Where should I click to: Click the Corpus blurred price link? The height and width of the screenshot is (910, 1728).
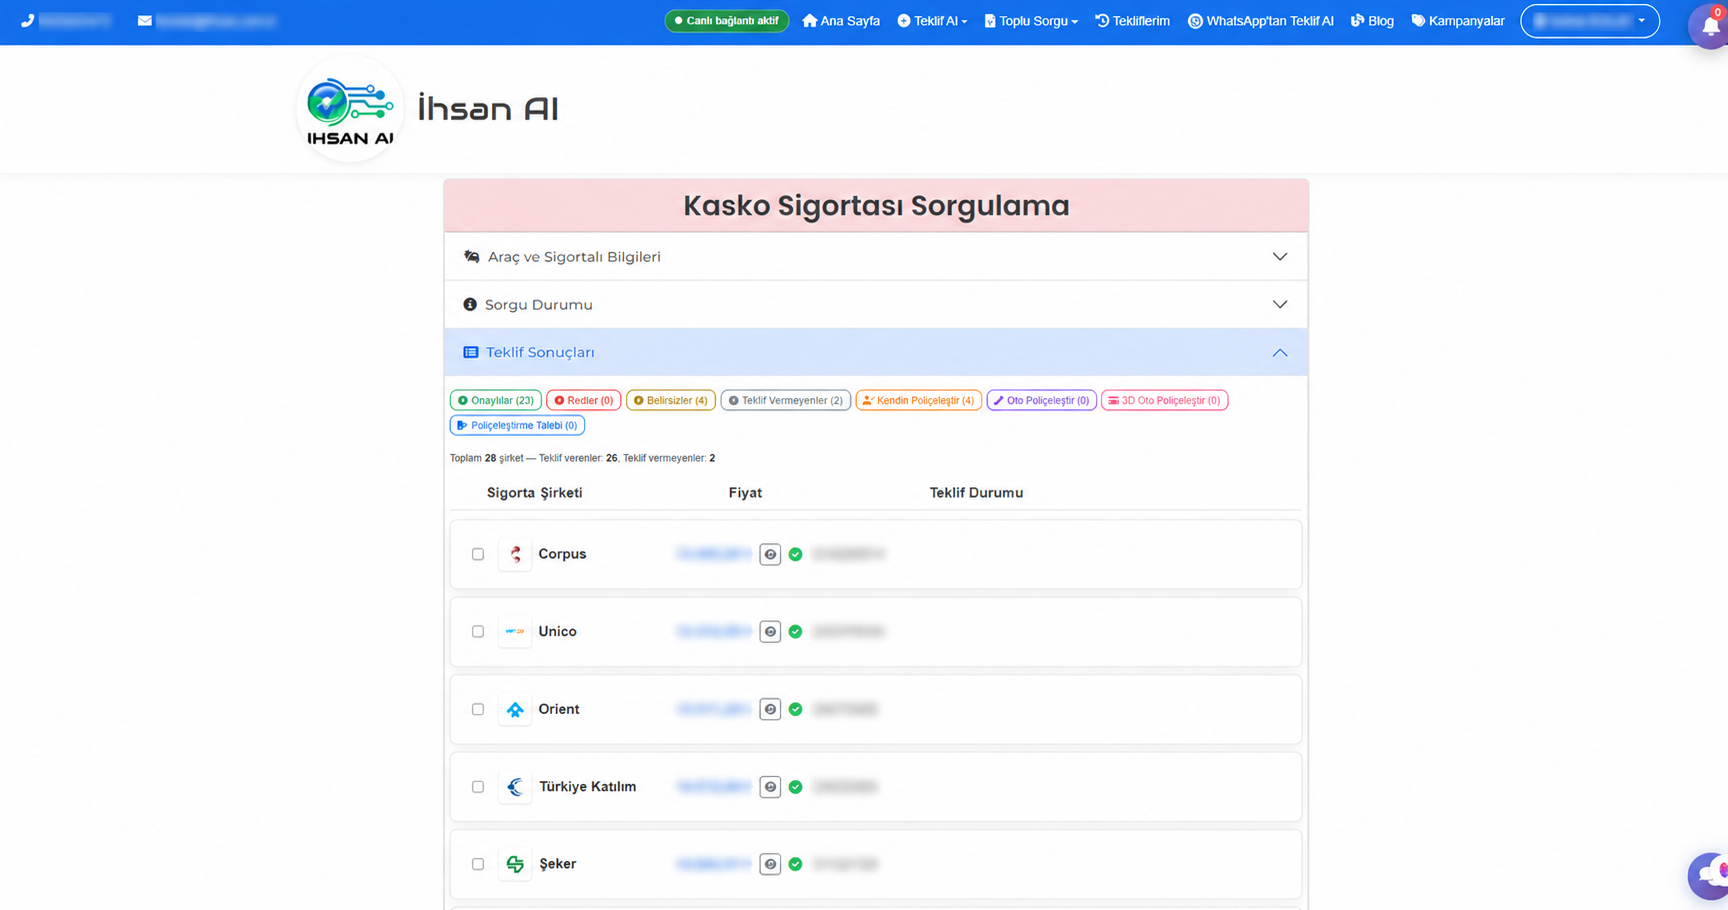[714, 554]
